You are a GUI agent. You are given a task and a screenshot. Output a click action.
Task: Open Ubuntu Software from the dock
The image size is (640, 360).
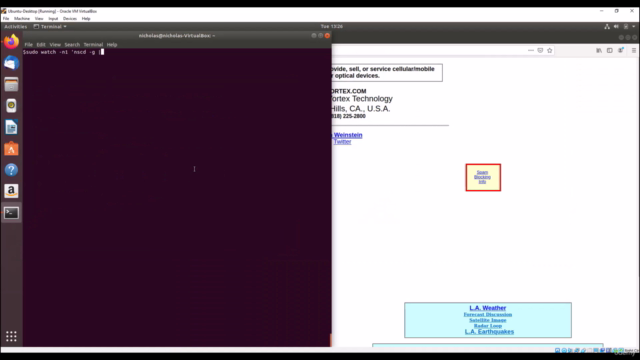pos(11,149)
